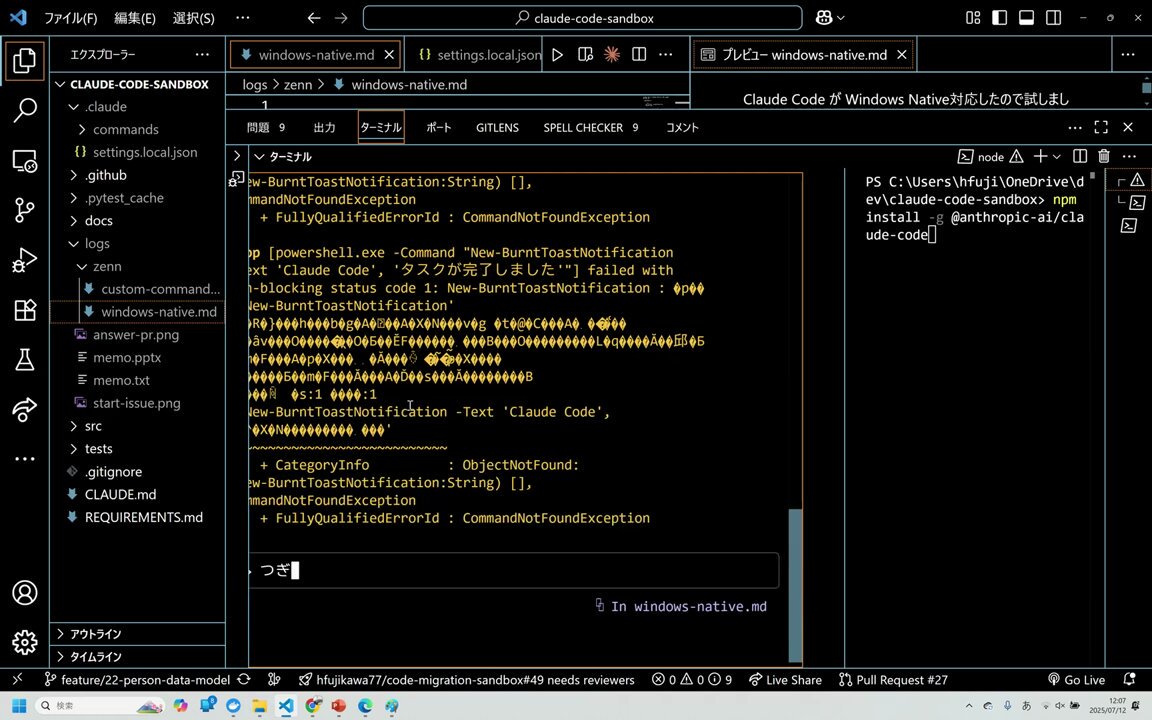This screenshot has width=1152, height=720.
Task: Open the Live Share activity bar icon
Action: tap(24, 409)
